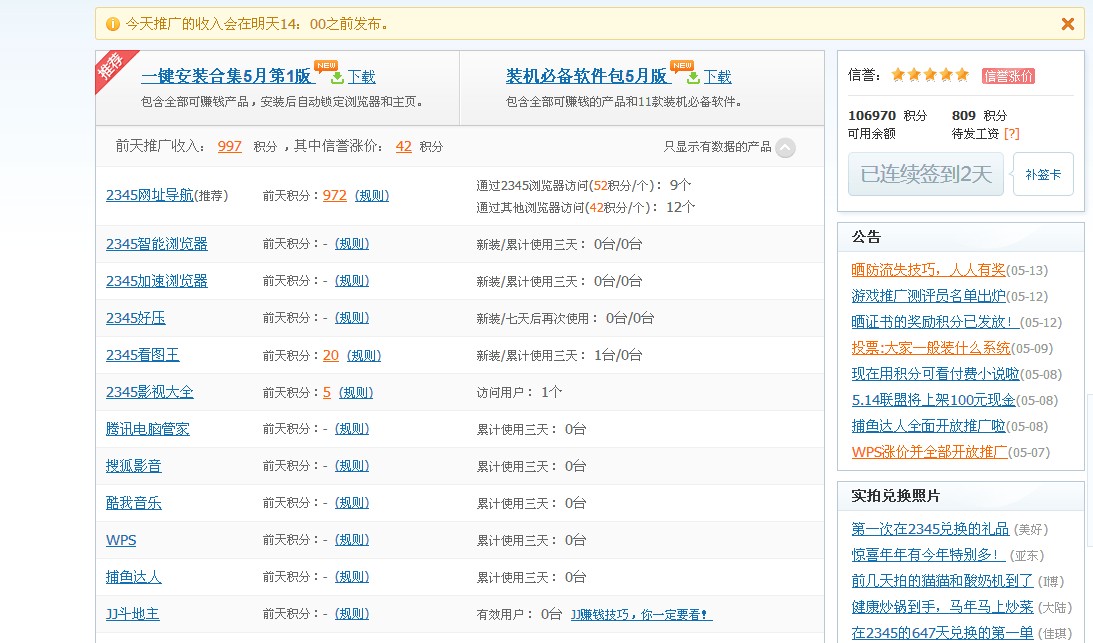Click download icon for 一键安装合集5月第1版
1093x643 pixels.
click(337, 77)
